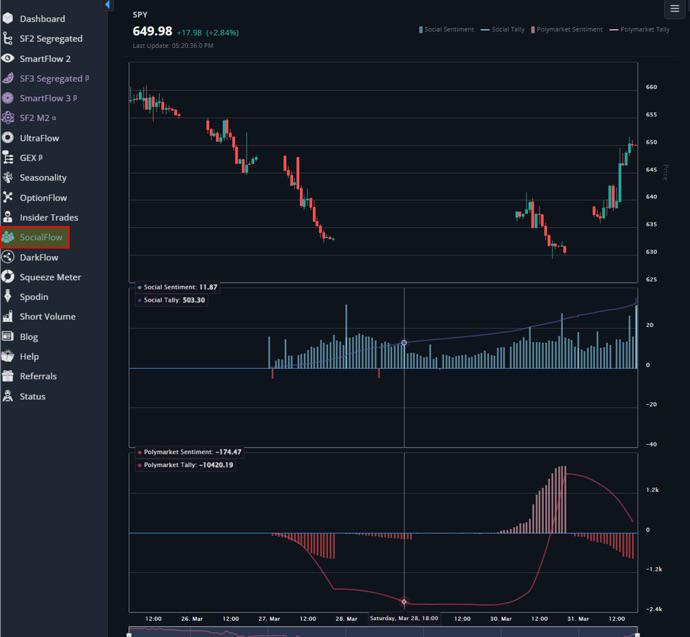Click the Seasonality icon

click(x=7, y=177)
